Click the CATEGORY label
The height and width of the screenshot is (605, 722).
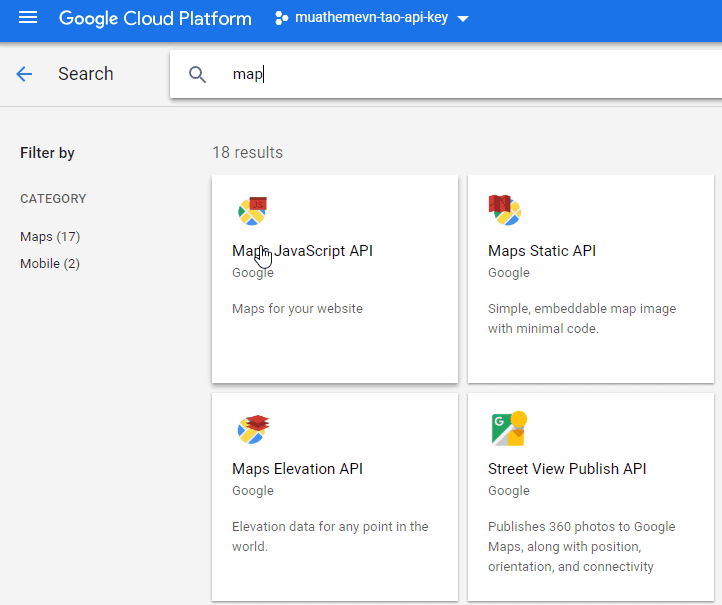click(x=53, y=199)
